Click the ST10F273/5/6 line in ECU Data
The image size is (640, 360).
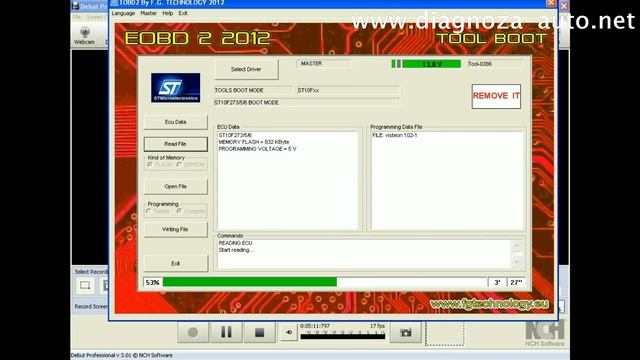click(x=235, y=135)
